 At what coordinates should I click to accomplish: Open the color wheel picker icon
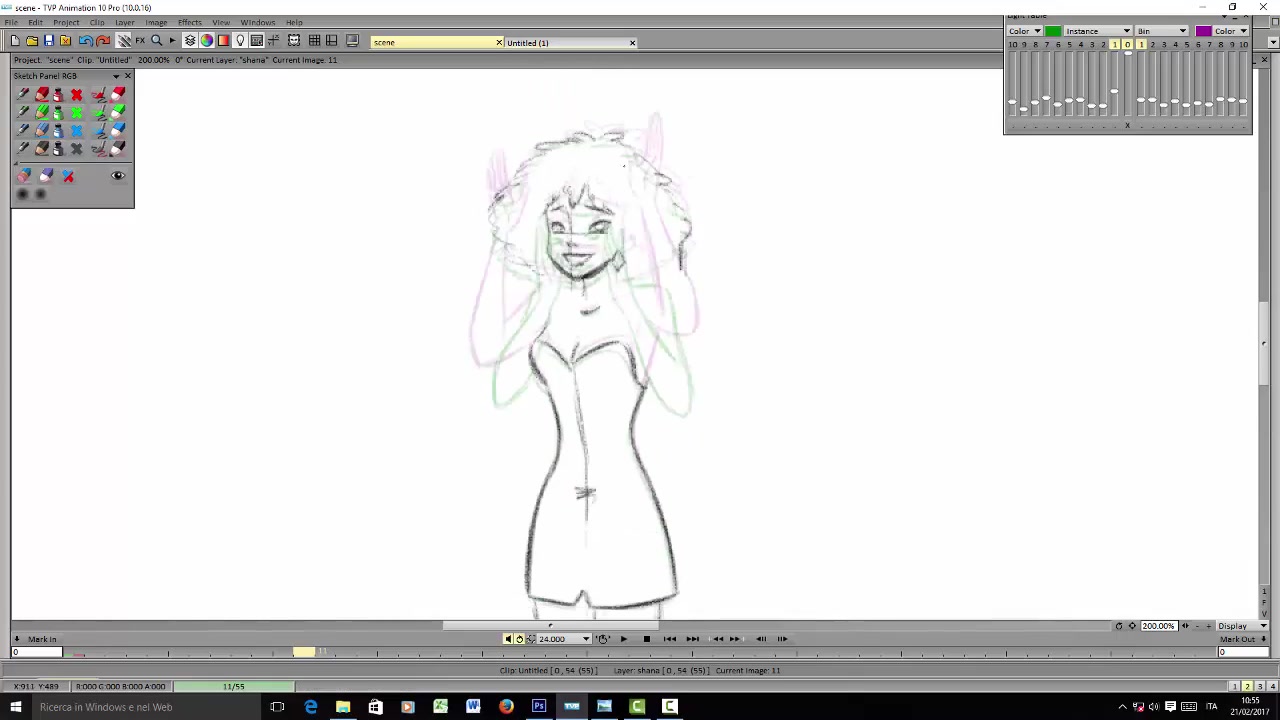[207, 41]
